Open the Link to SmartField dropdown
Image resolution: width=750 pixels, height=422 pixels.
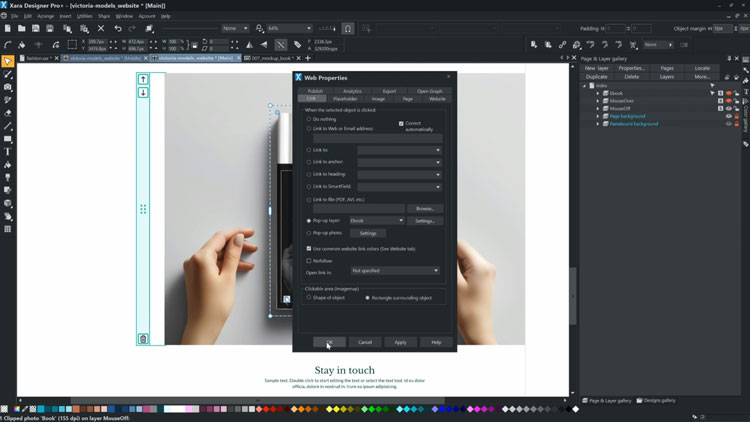(x=399, y=187)
